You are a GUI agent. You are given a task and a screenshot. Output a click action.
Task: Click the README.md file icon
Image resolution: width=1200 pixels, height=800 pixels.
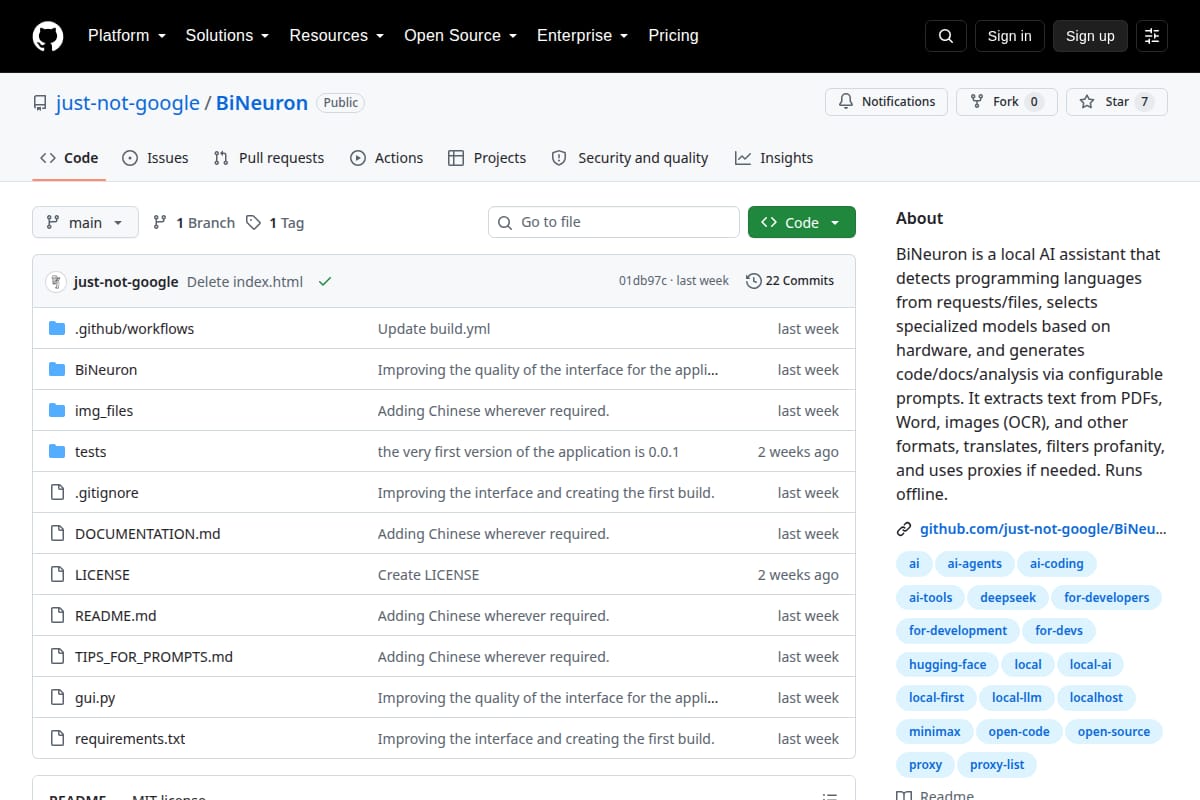pos(57,616)
